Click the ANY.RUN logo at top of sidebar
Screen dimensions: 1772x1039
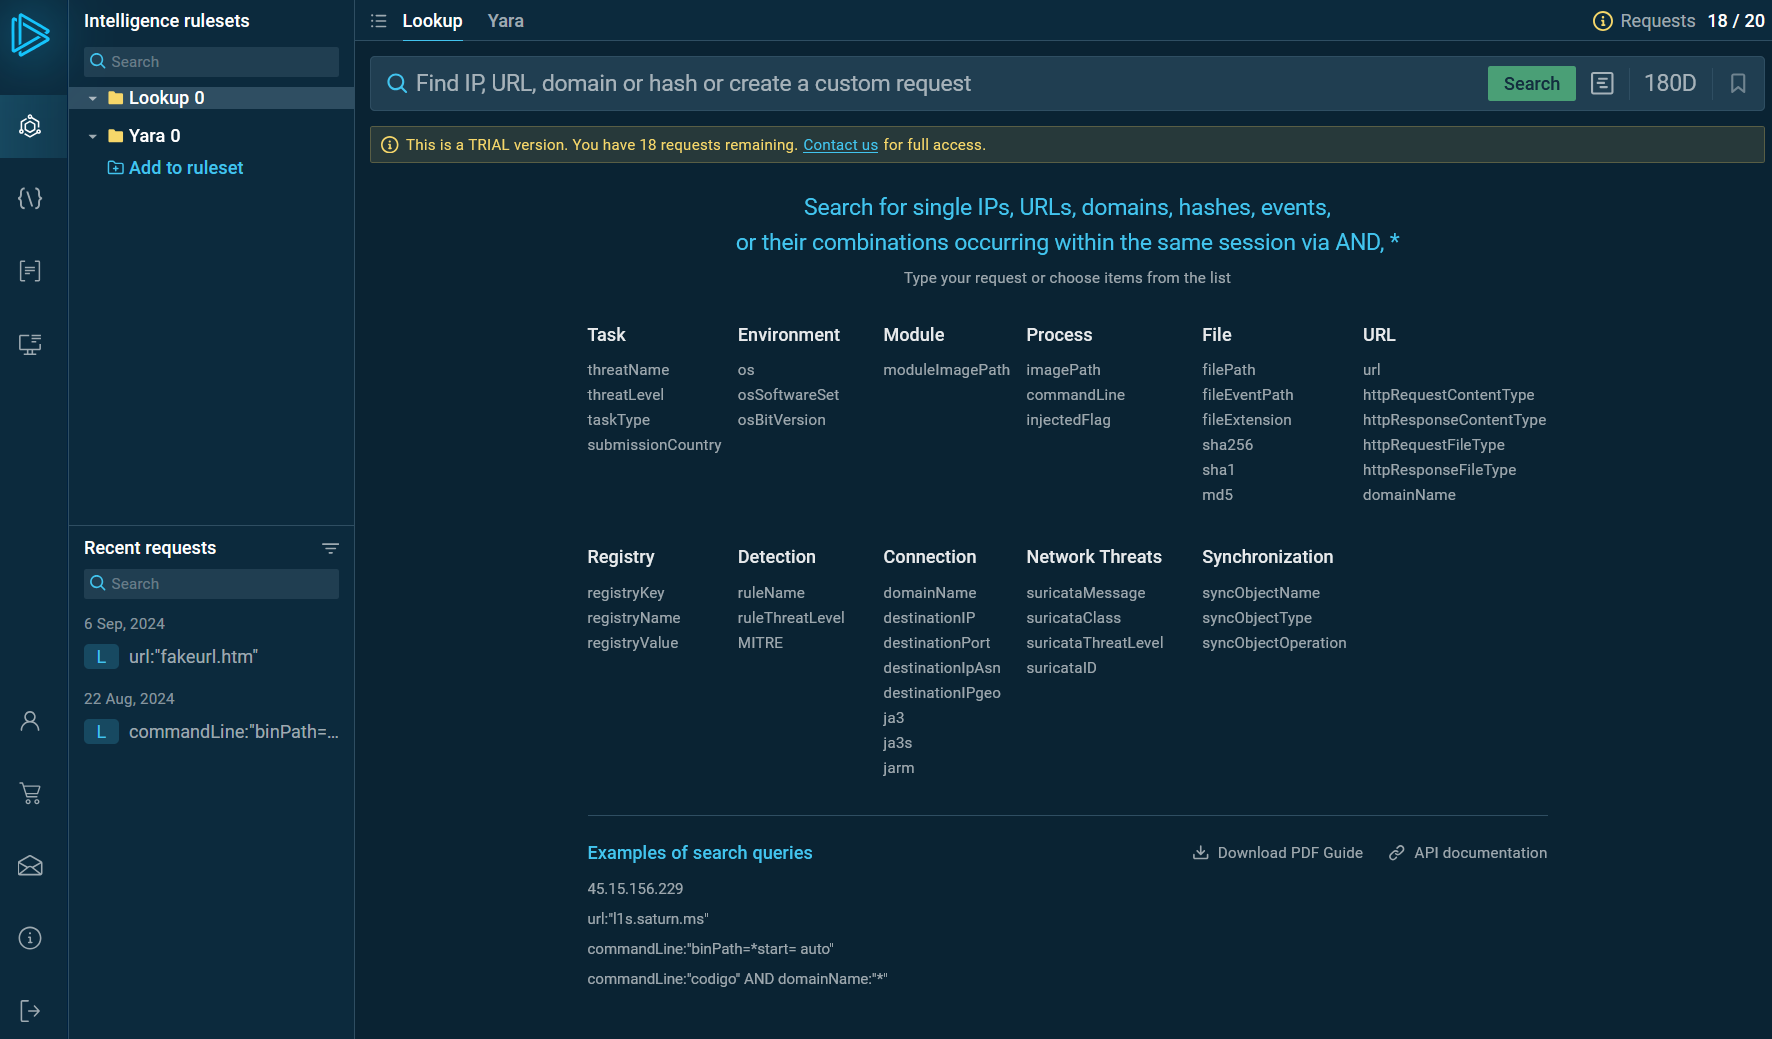tap(31, 37)
